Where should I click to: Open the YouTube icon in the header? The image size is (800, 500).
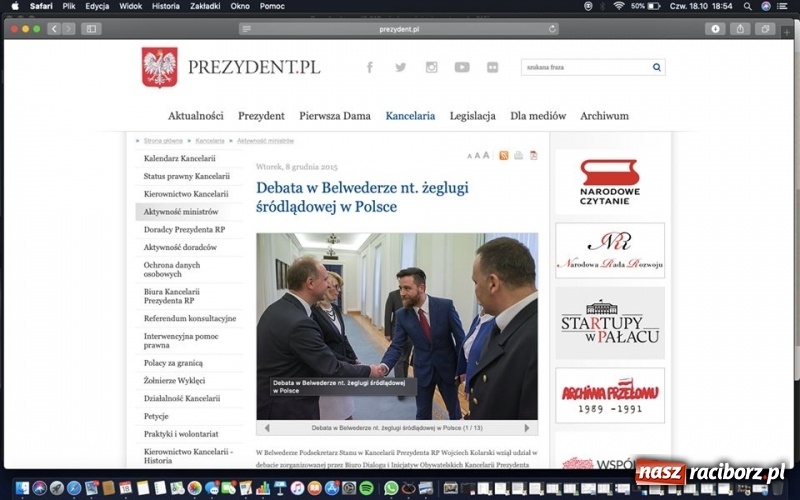point(462,67)
